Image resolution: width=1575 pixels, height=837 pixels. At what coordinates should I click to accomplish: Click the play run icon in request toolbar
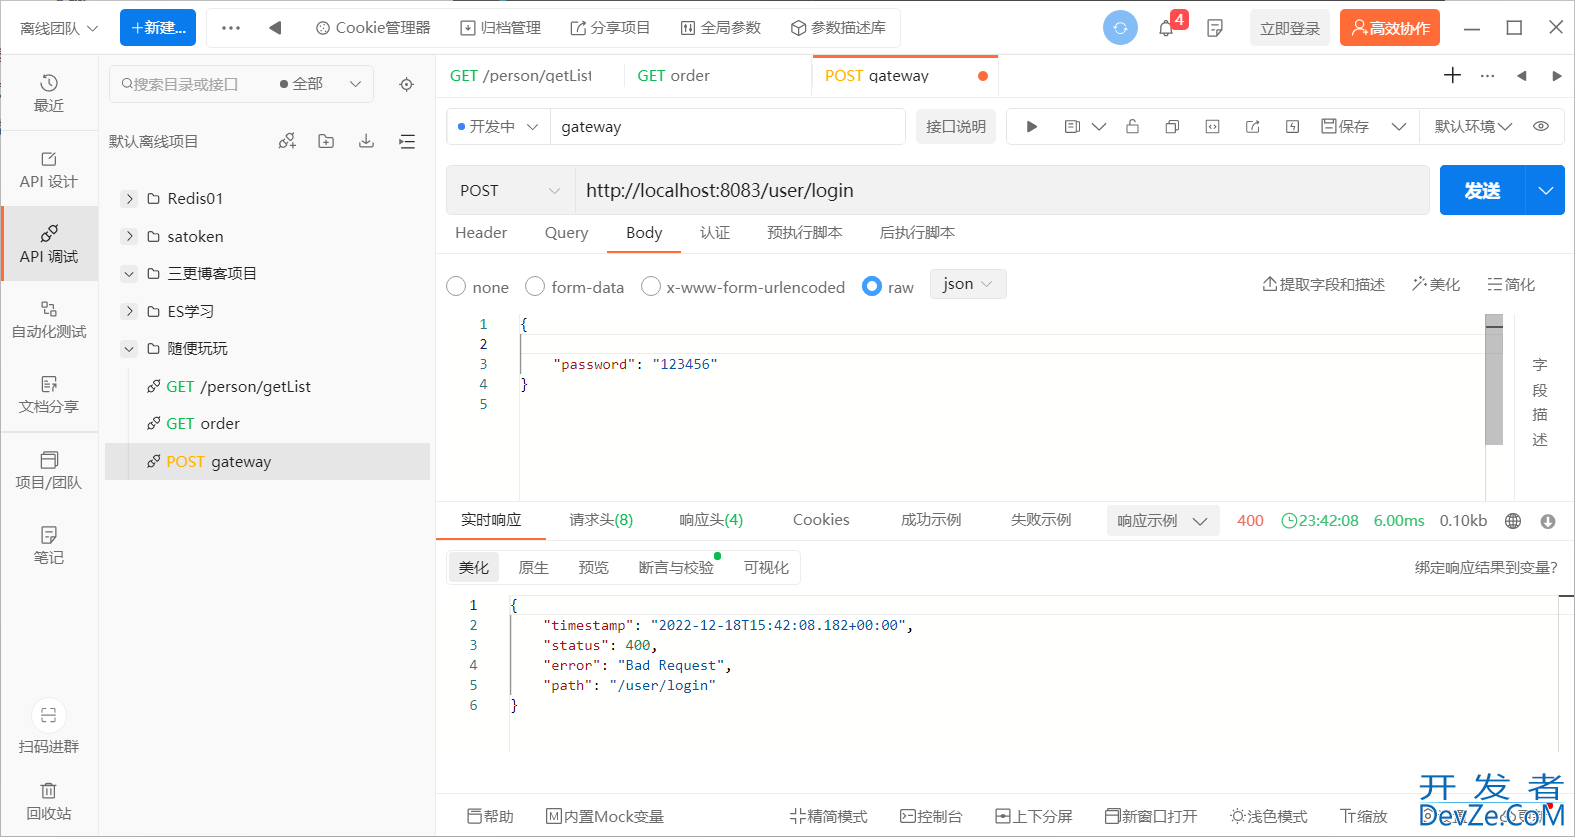coord(1032,126)
